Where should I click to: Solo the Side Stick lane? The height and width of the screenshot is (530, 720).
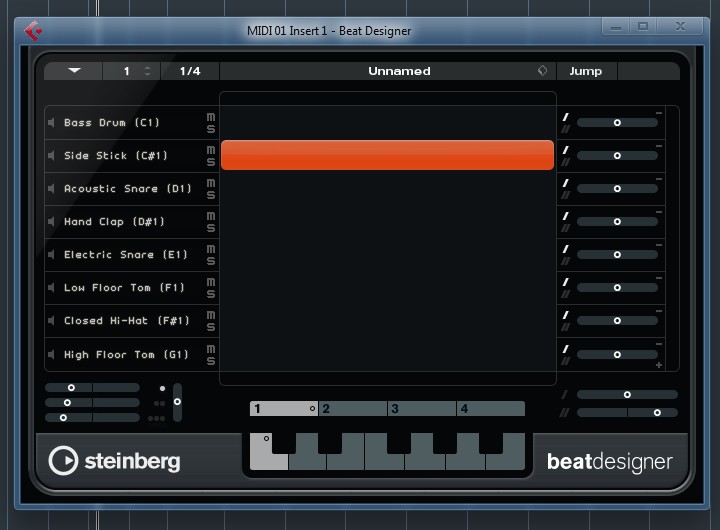[211, 162]
